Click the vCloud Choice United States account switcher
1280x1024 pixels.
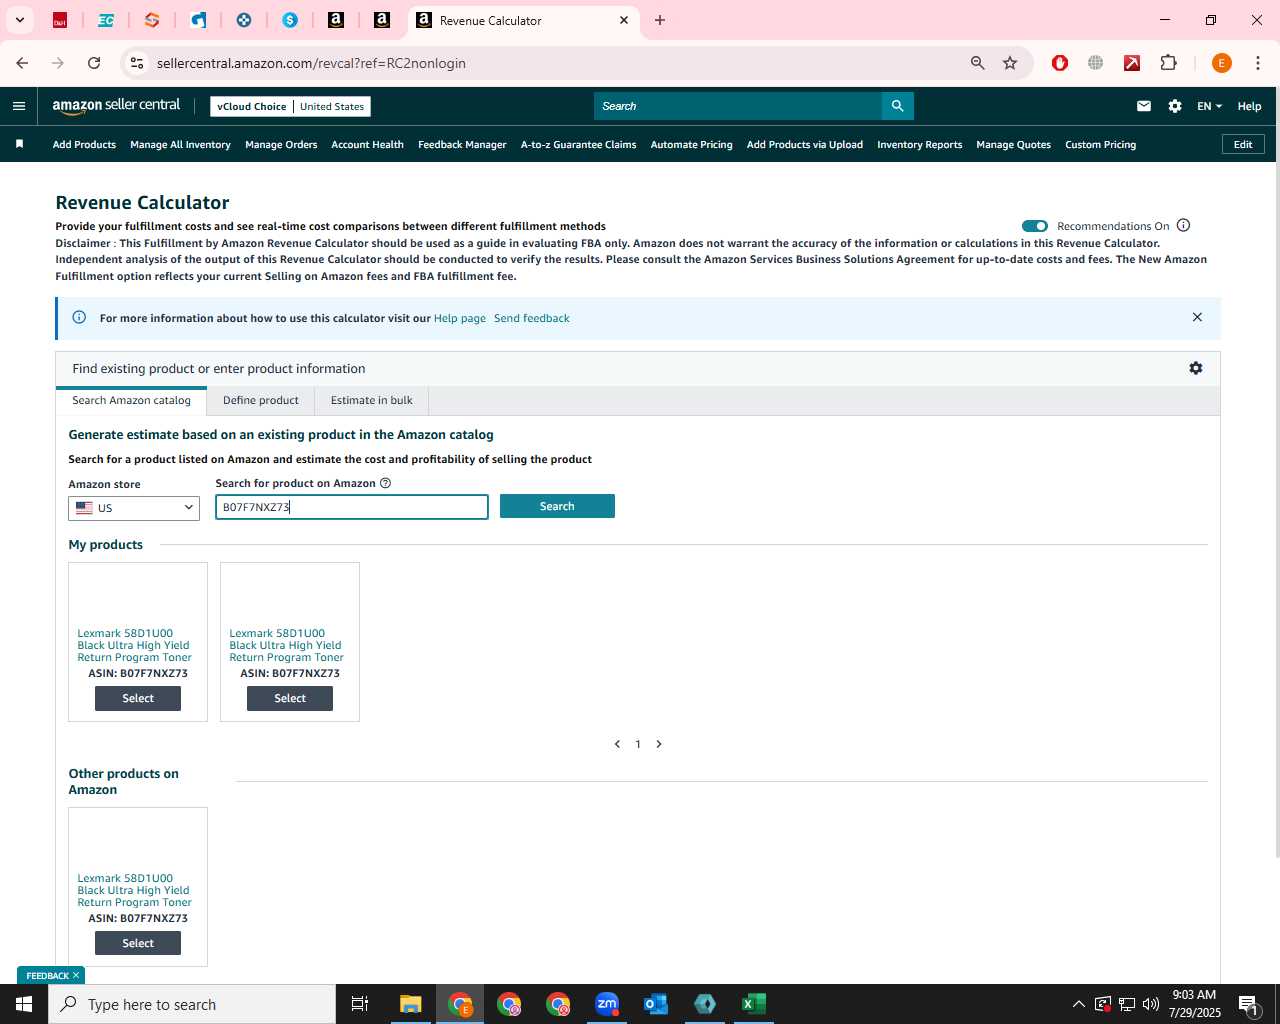(290, 106)
